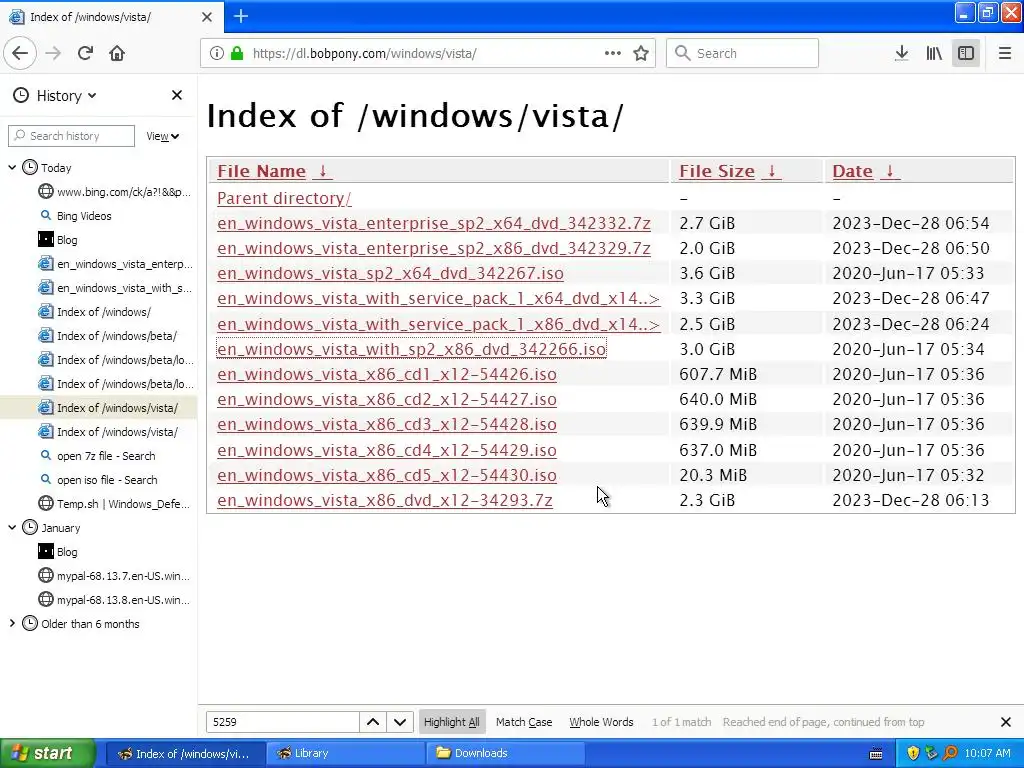Download vista x86 dvd x12-34293 7z

click(x=385, y=500)
